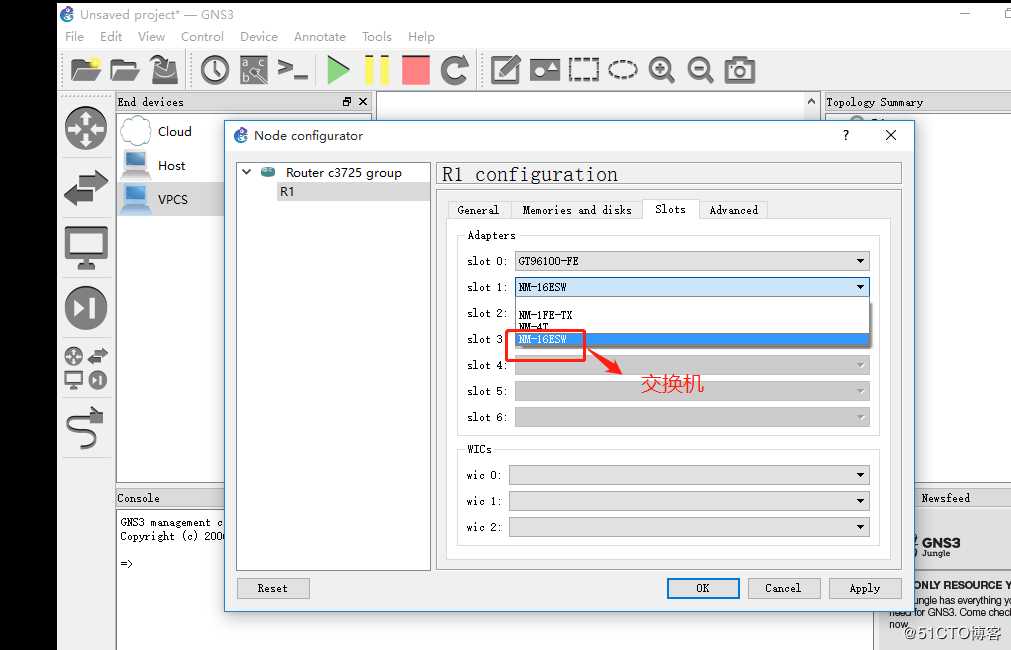Open the Device menu
The height and width of the screenshot is (650, 1011).
click(x=259, y=37)
